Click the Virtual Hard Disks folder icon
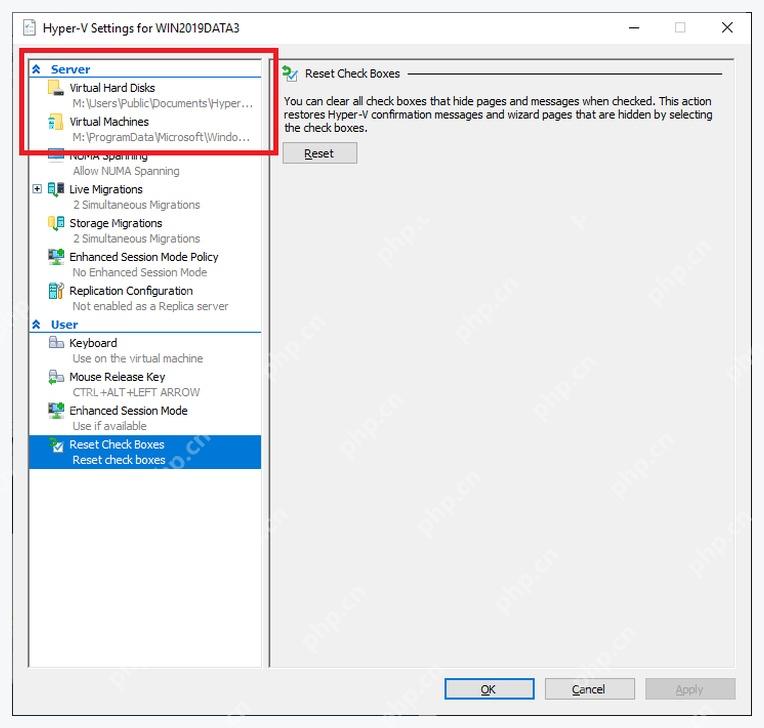Image resolution: width=764 pixels, height=728 pixels. tap(56, 88)
